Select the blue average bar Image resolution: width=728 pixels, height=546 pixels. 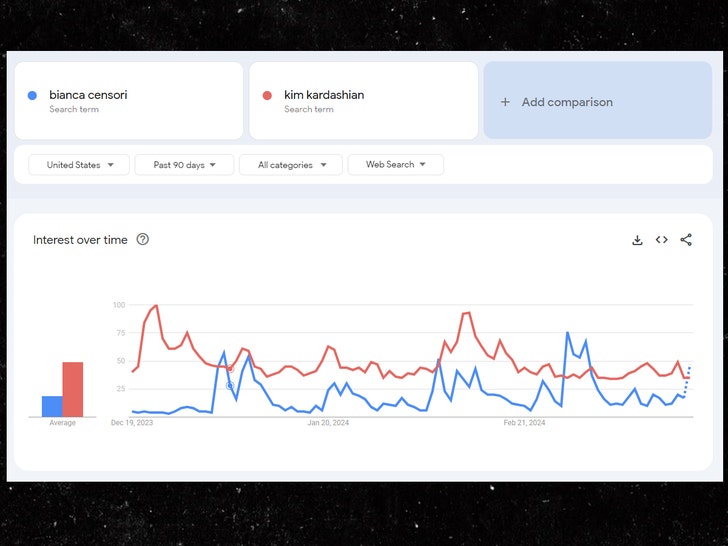point(52,406)
